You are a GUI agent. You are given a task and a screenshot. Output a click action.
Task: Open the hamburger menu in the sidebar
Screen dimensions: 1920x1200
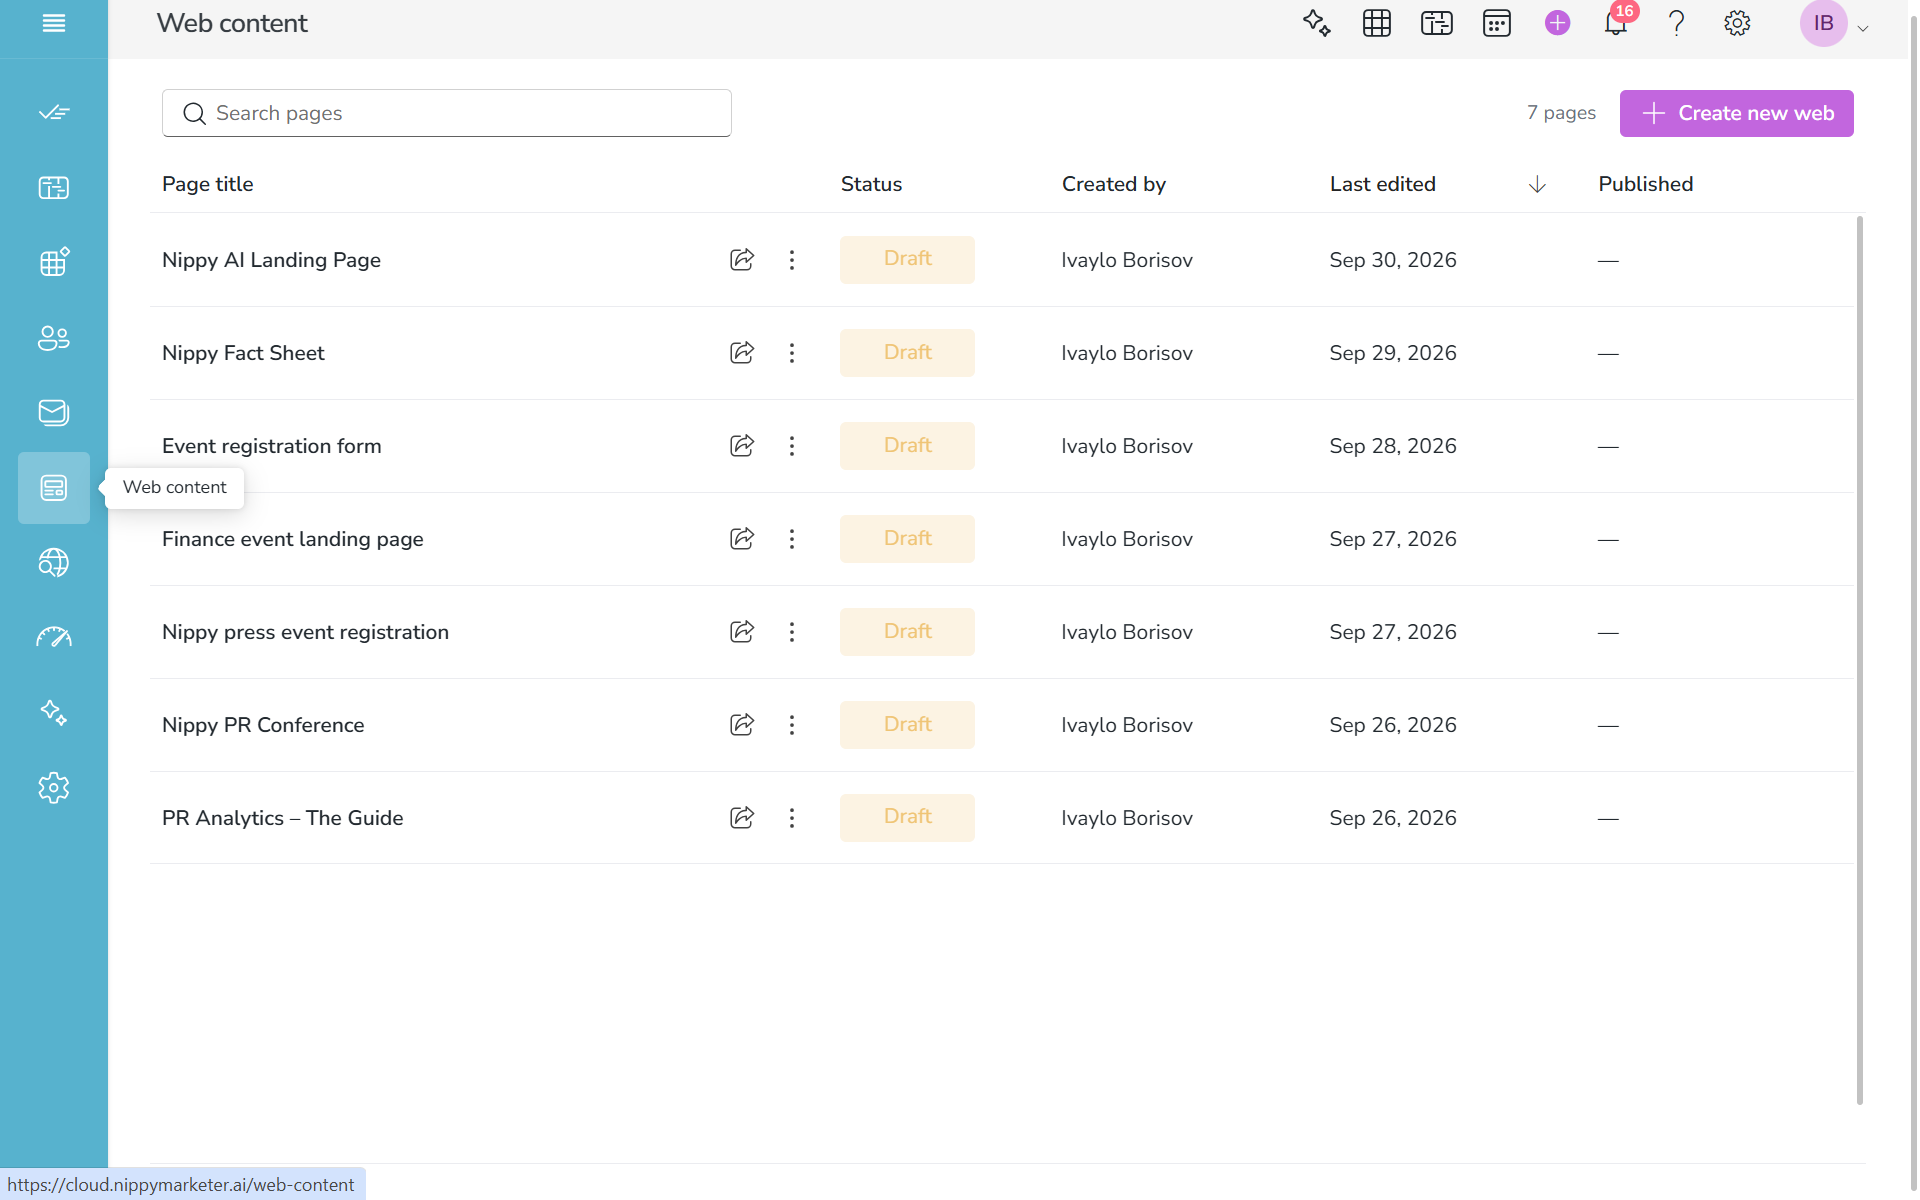[x=54, y=23]
